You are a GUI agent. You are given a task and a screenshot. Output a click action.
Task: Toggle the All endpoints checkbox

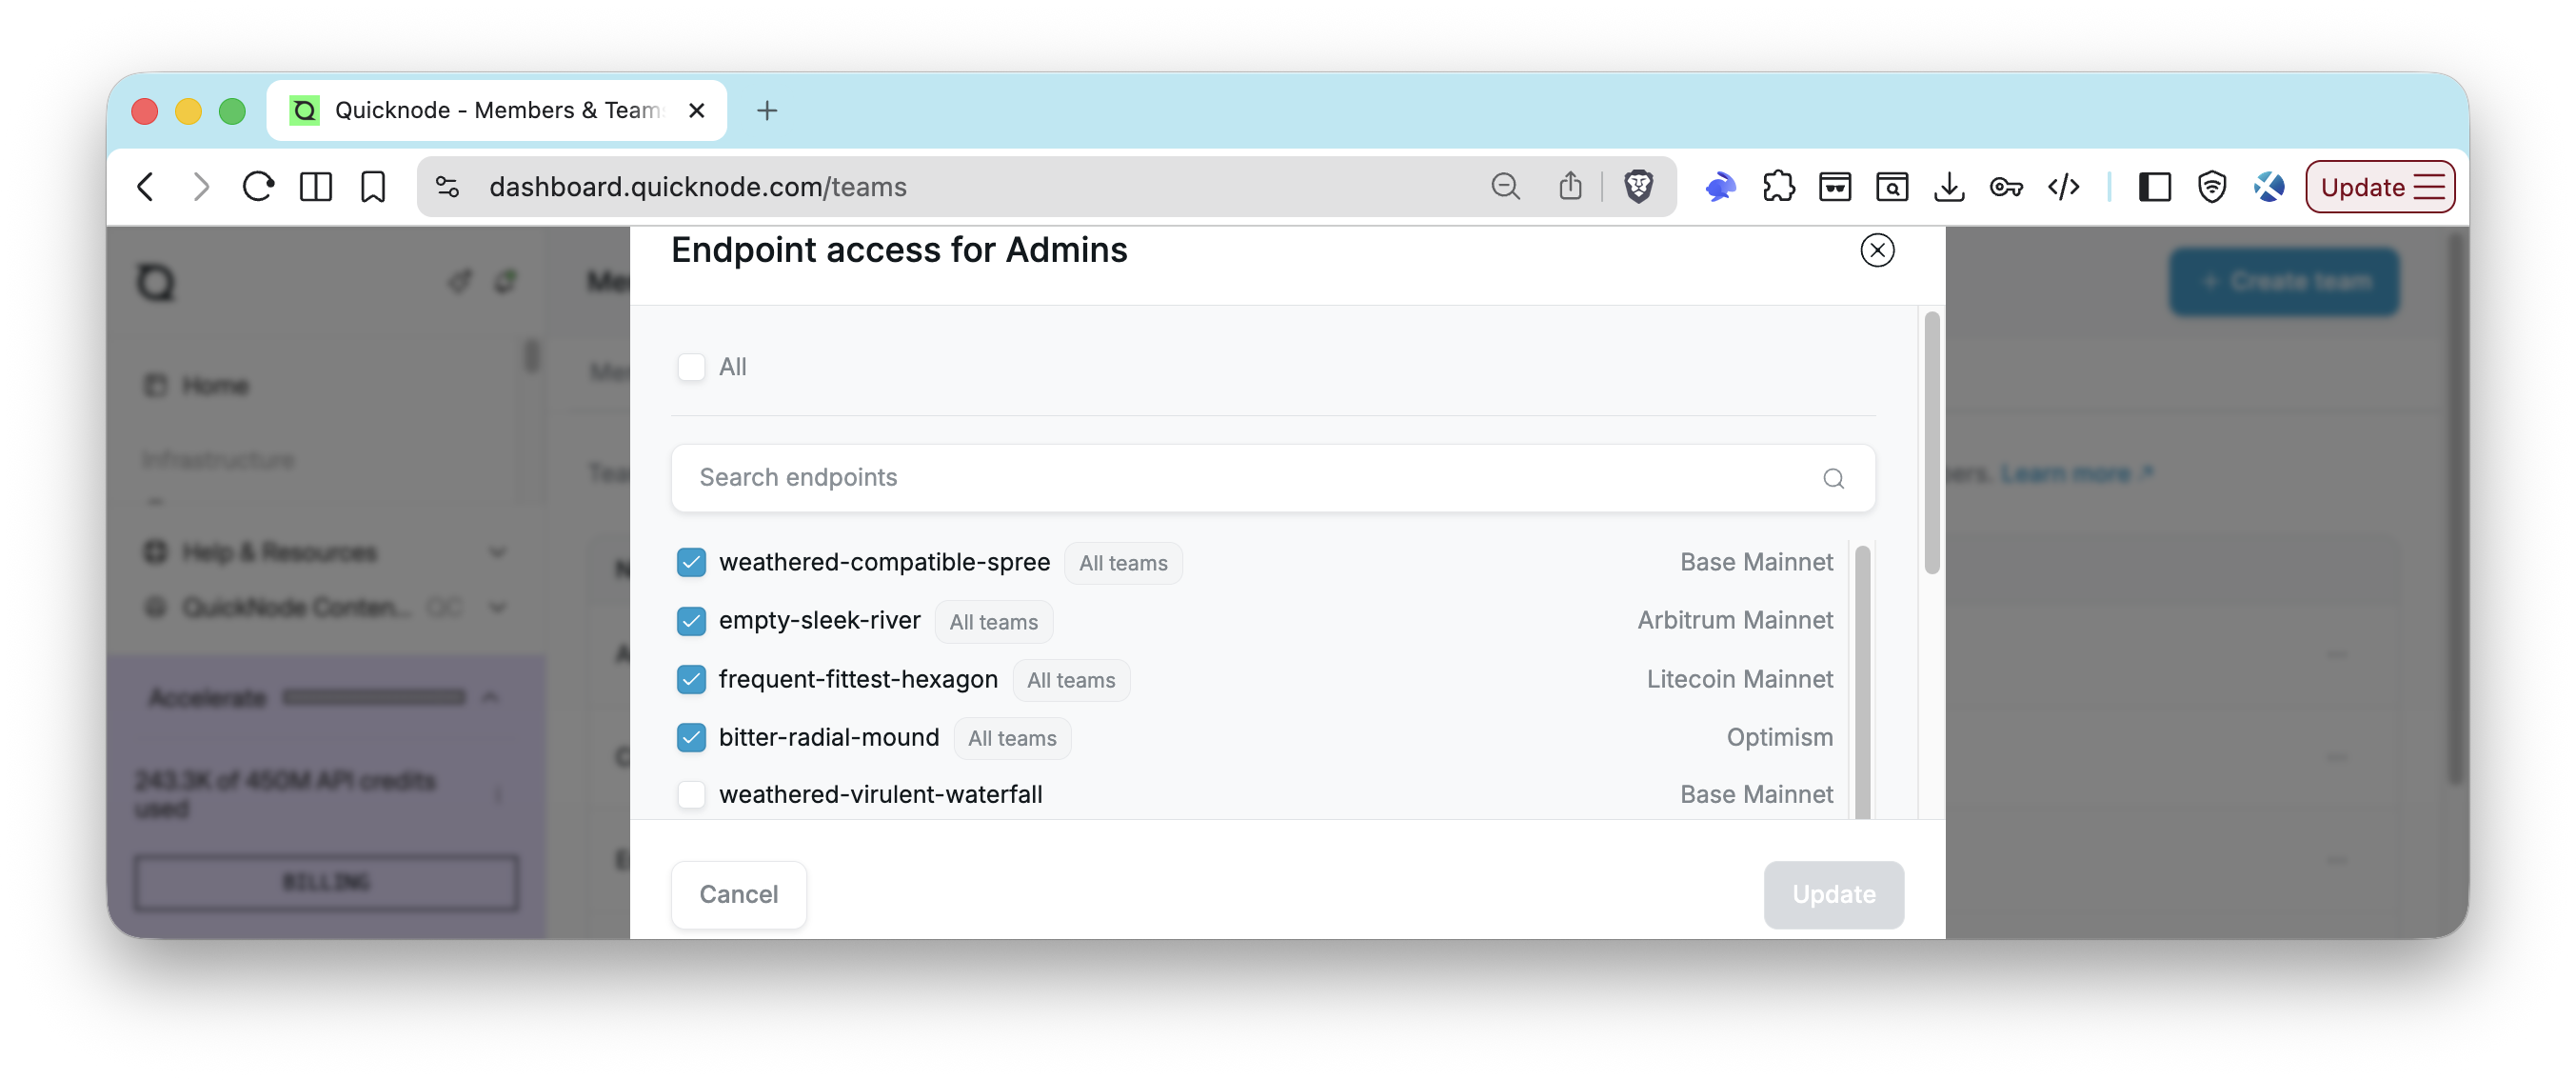click(x=691, y=367)
